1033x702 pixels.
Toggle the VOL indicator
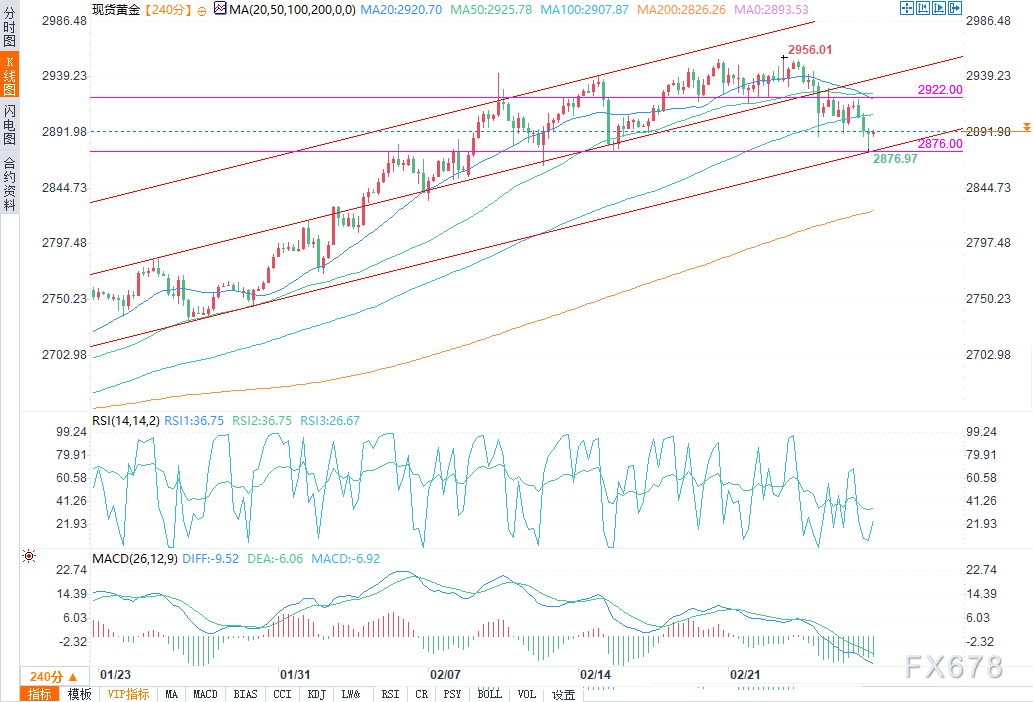[525, 694]
